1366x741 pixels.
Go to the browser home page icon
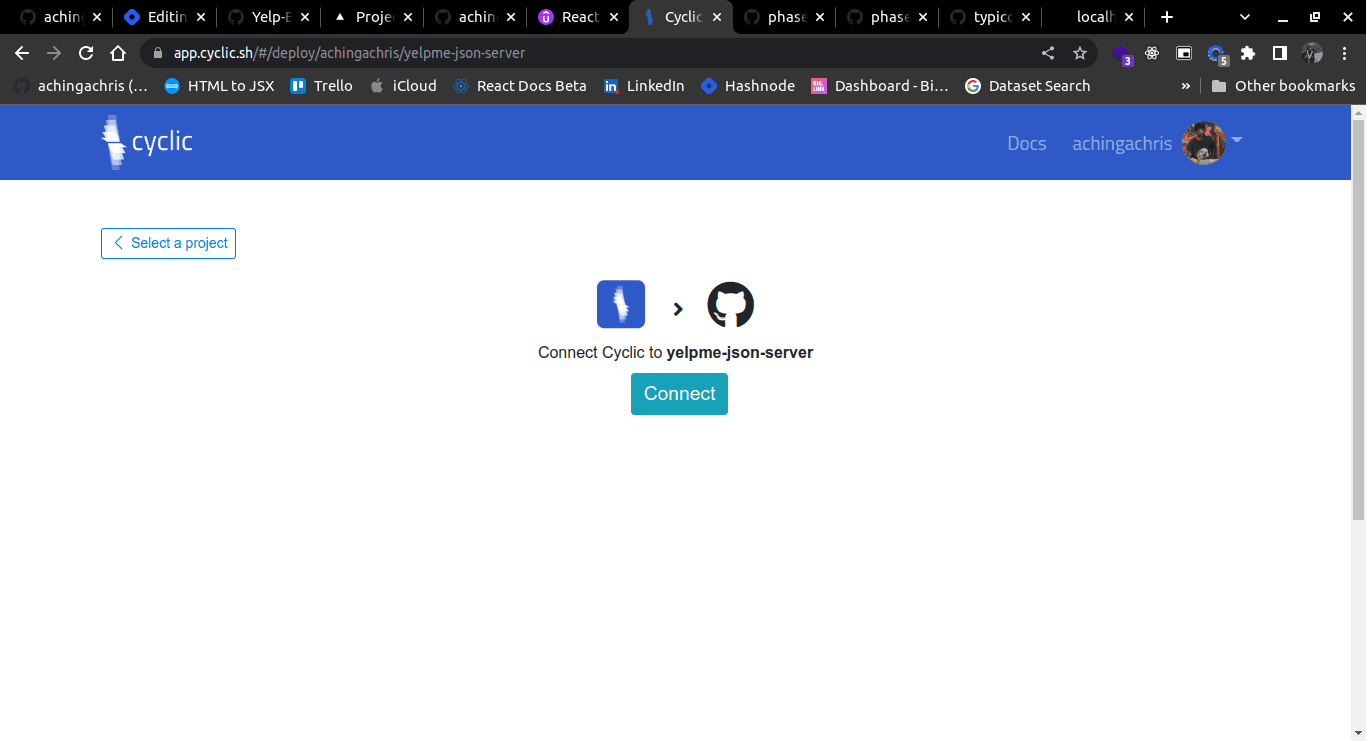(x=118, y=53)
